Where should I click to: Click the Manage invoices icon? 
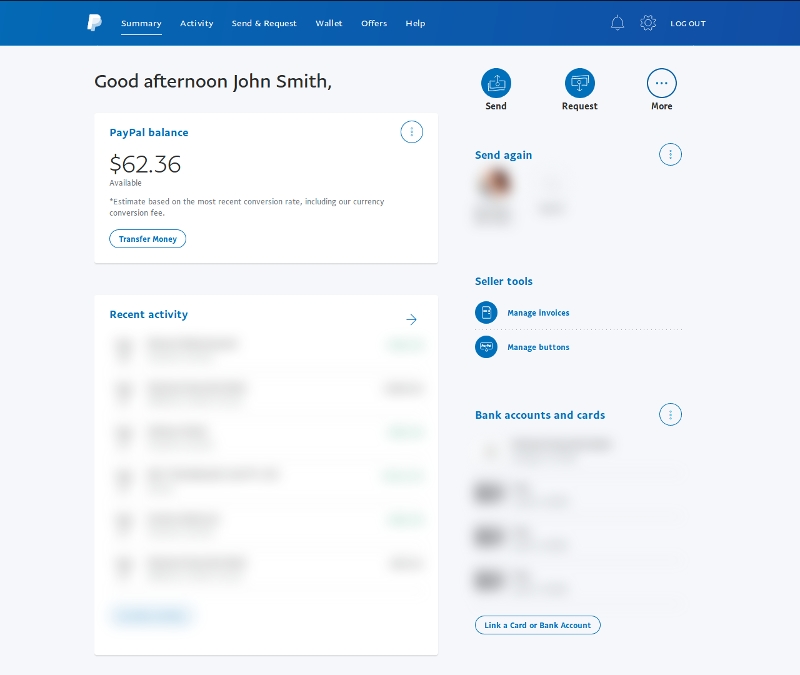coord(486,313)
